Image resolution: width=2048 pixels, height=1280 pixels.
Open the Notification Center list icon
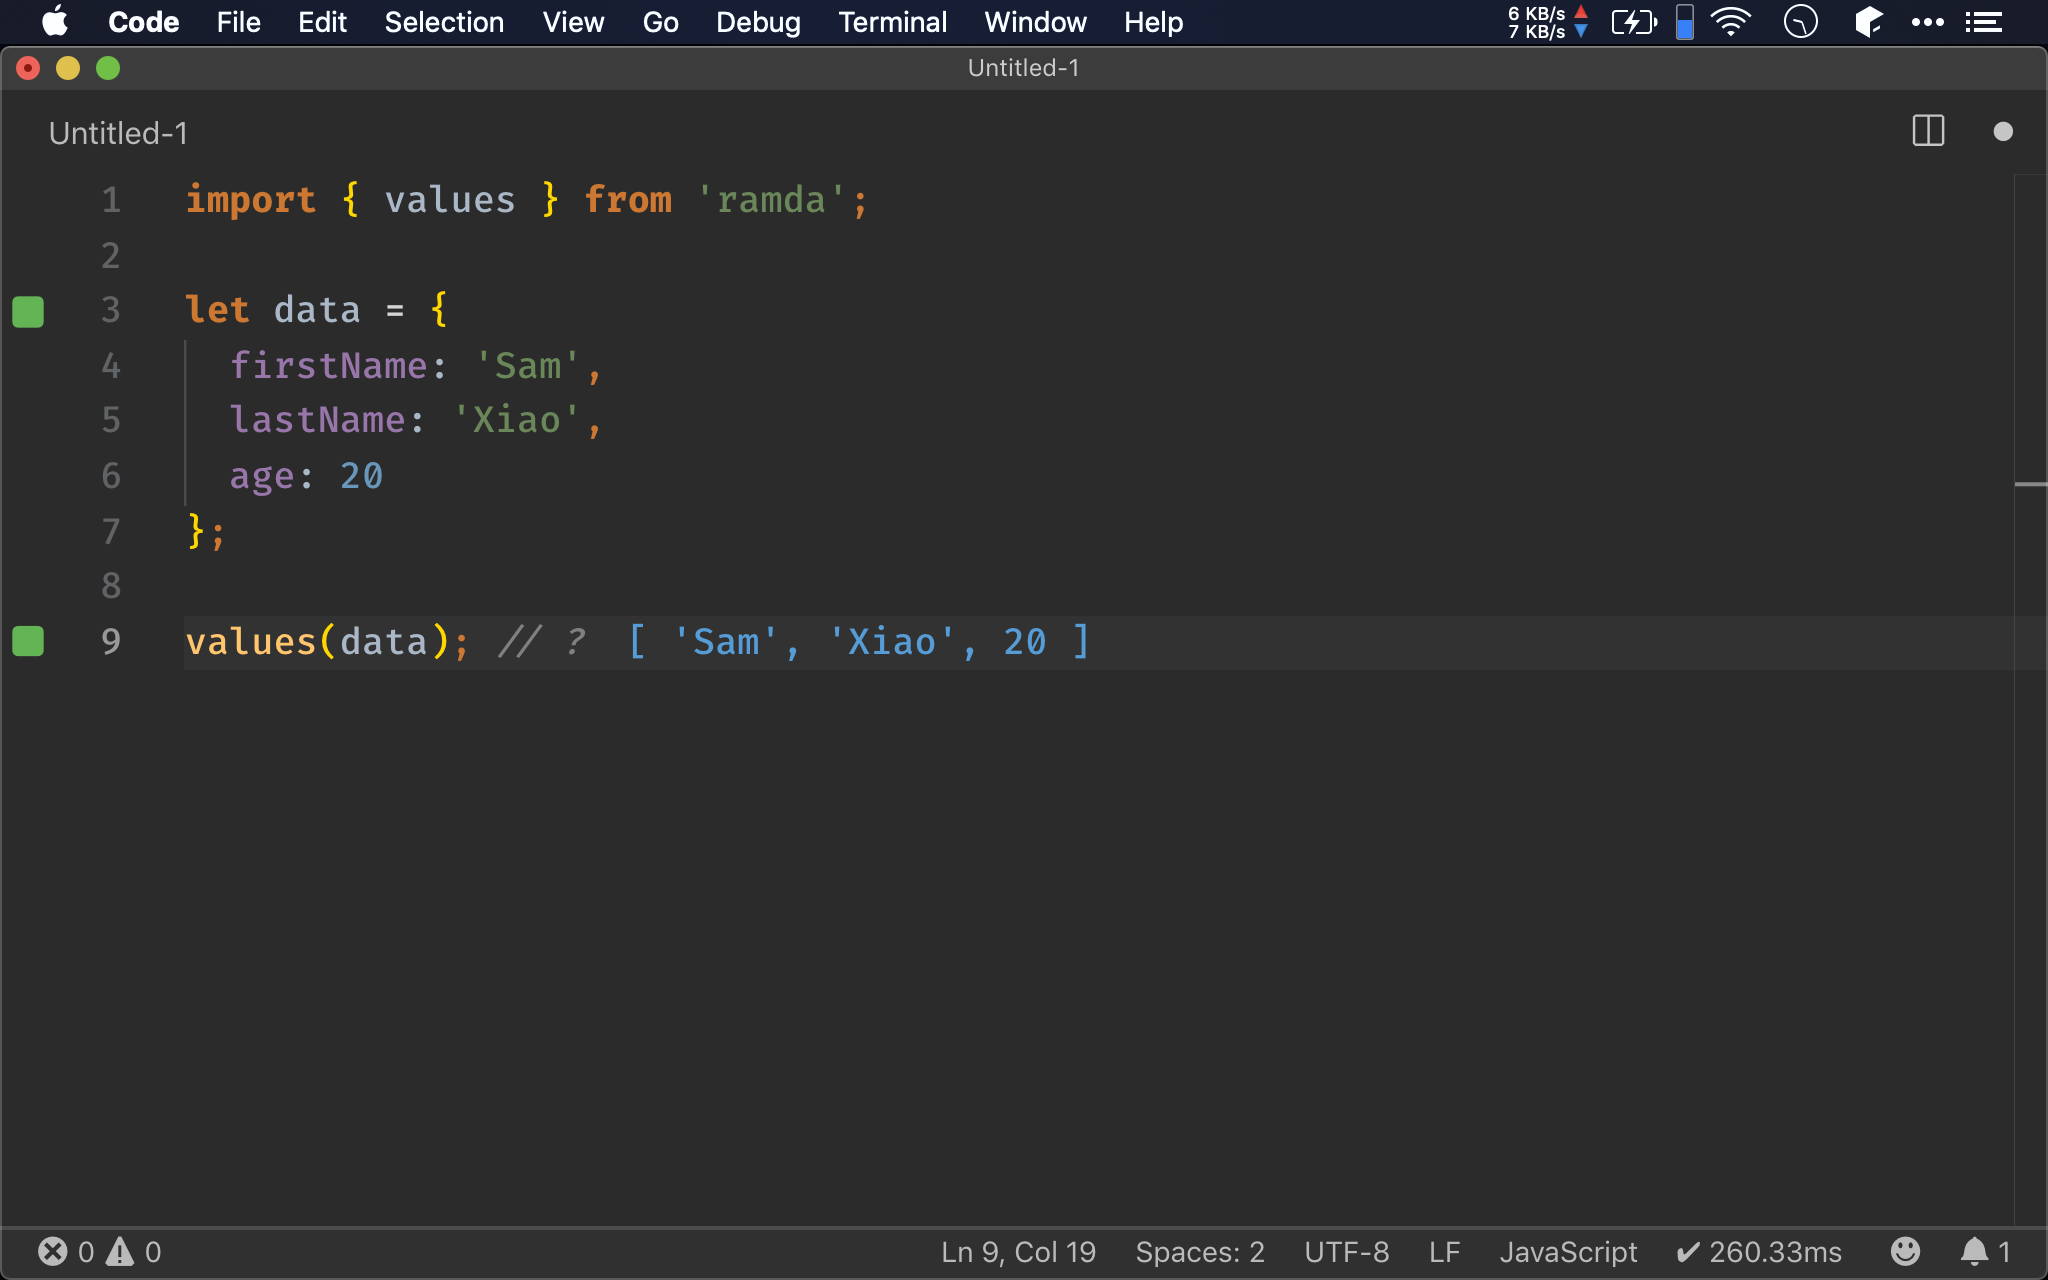(1984, 22)
